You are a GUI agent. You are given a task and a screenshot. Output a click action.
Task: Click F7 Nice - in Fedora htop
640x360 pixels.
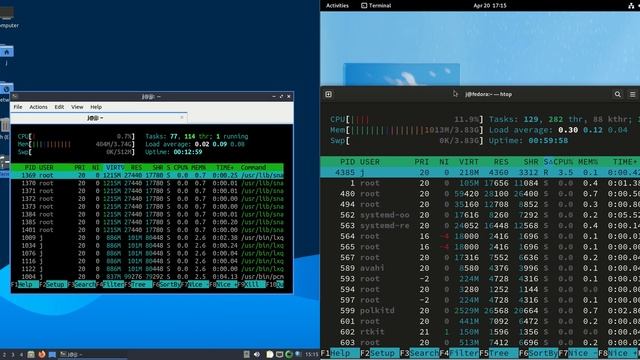[578, 353]
